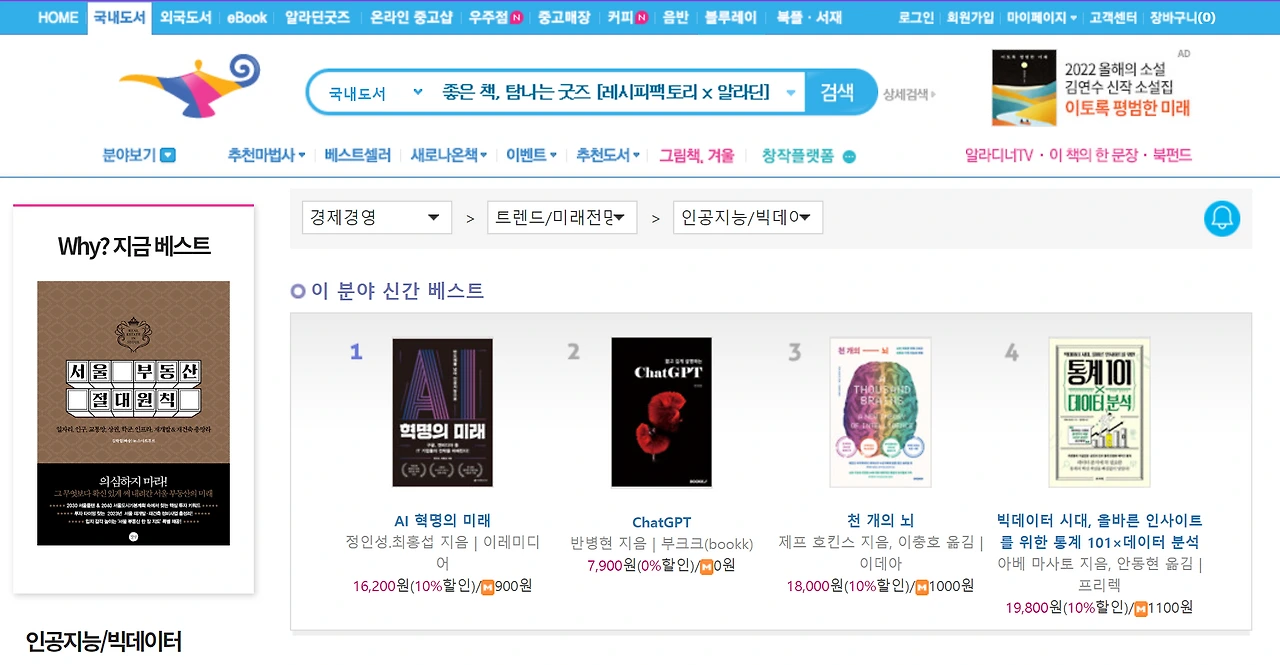Expand the 마이페이지 menu
1280x665 pixels.
[1041, 17]
